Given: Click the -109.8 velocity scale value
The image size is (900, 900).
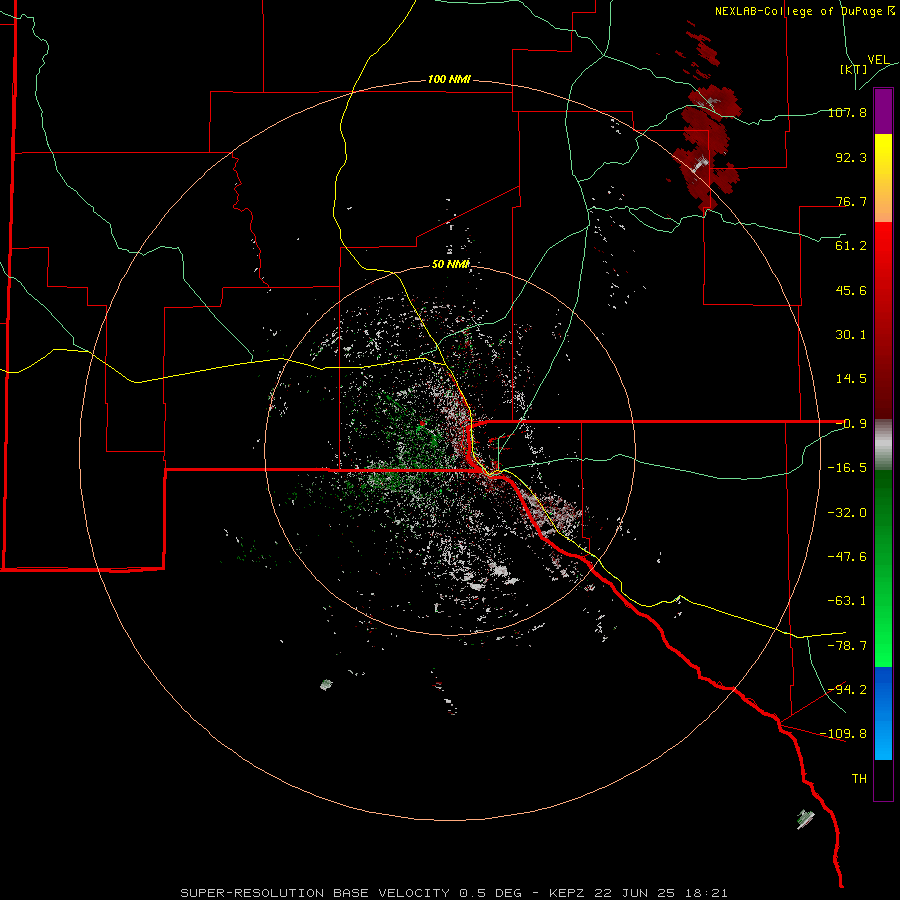Looking at the screenshot, I should pos(844,734).
